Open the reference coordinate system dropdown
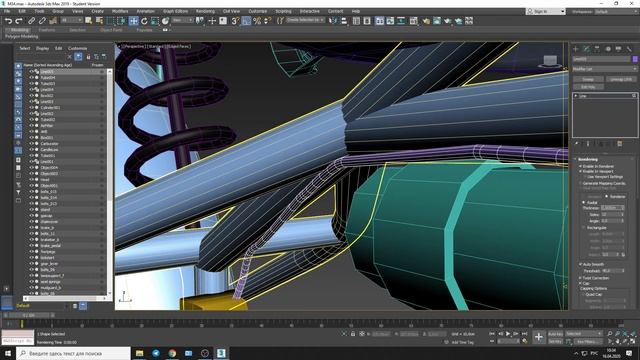This screenshot has height=360, width=640. pyautogui.click(x=182, y=20)
